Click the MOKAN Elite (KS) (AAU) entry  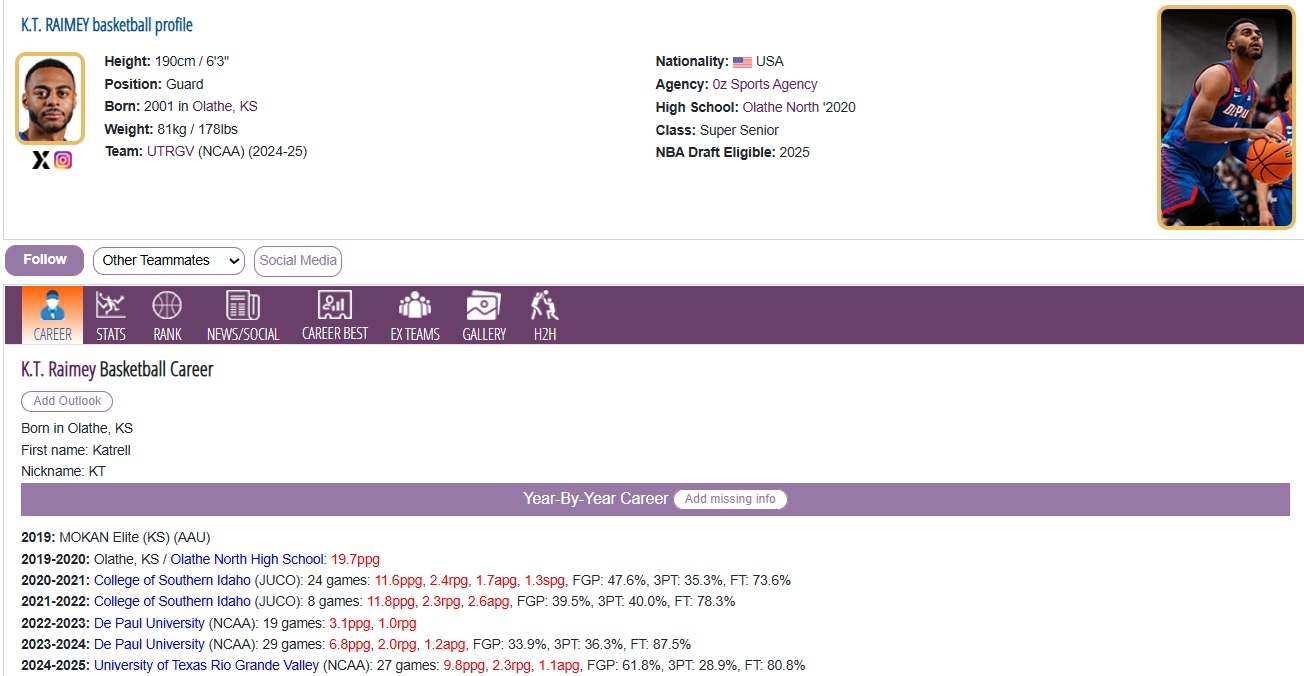click(135, 537)
